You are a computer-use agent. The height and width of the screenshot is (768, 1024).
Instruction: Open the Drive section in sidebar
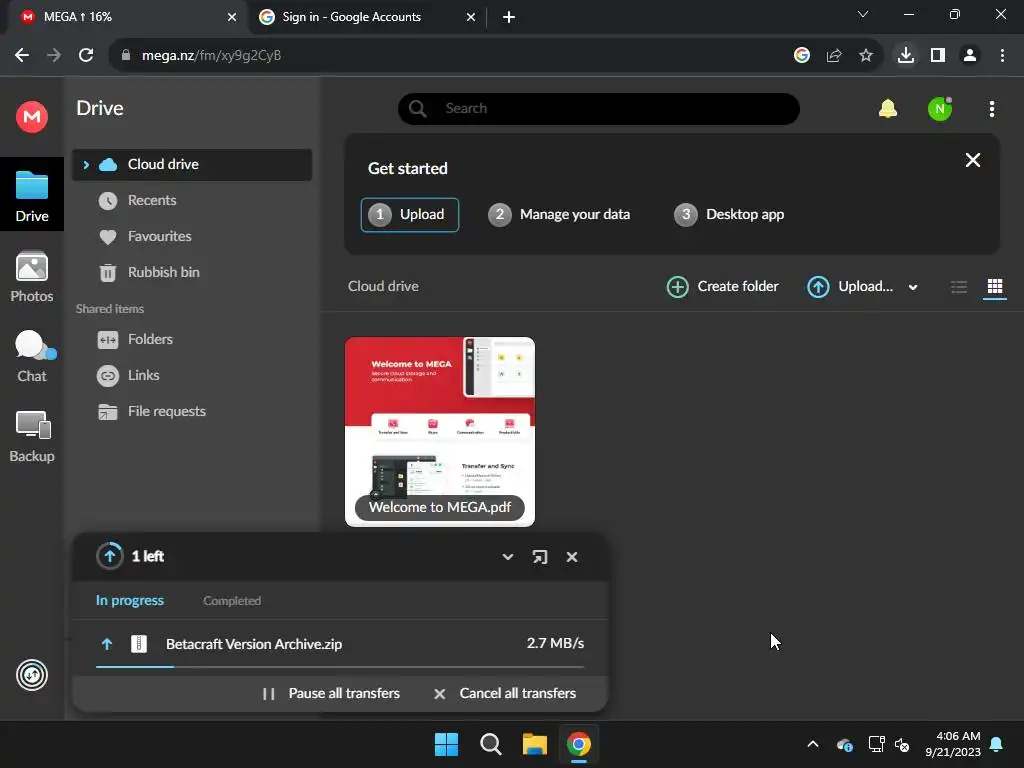(31, 195)
